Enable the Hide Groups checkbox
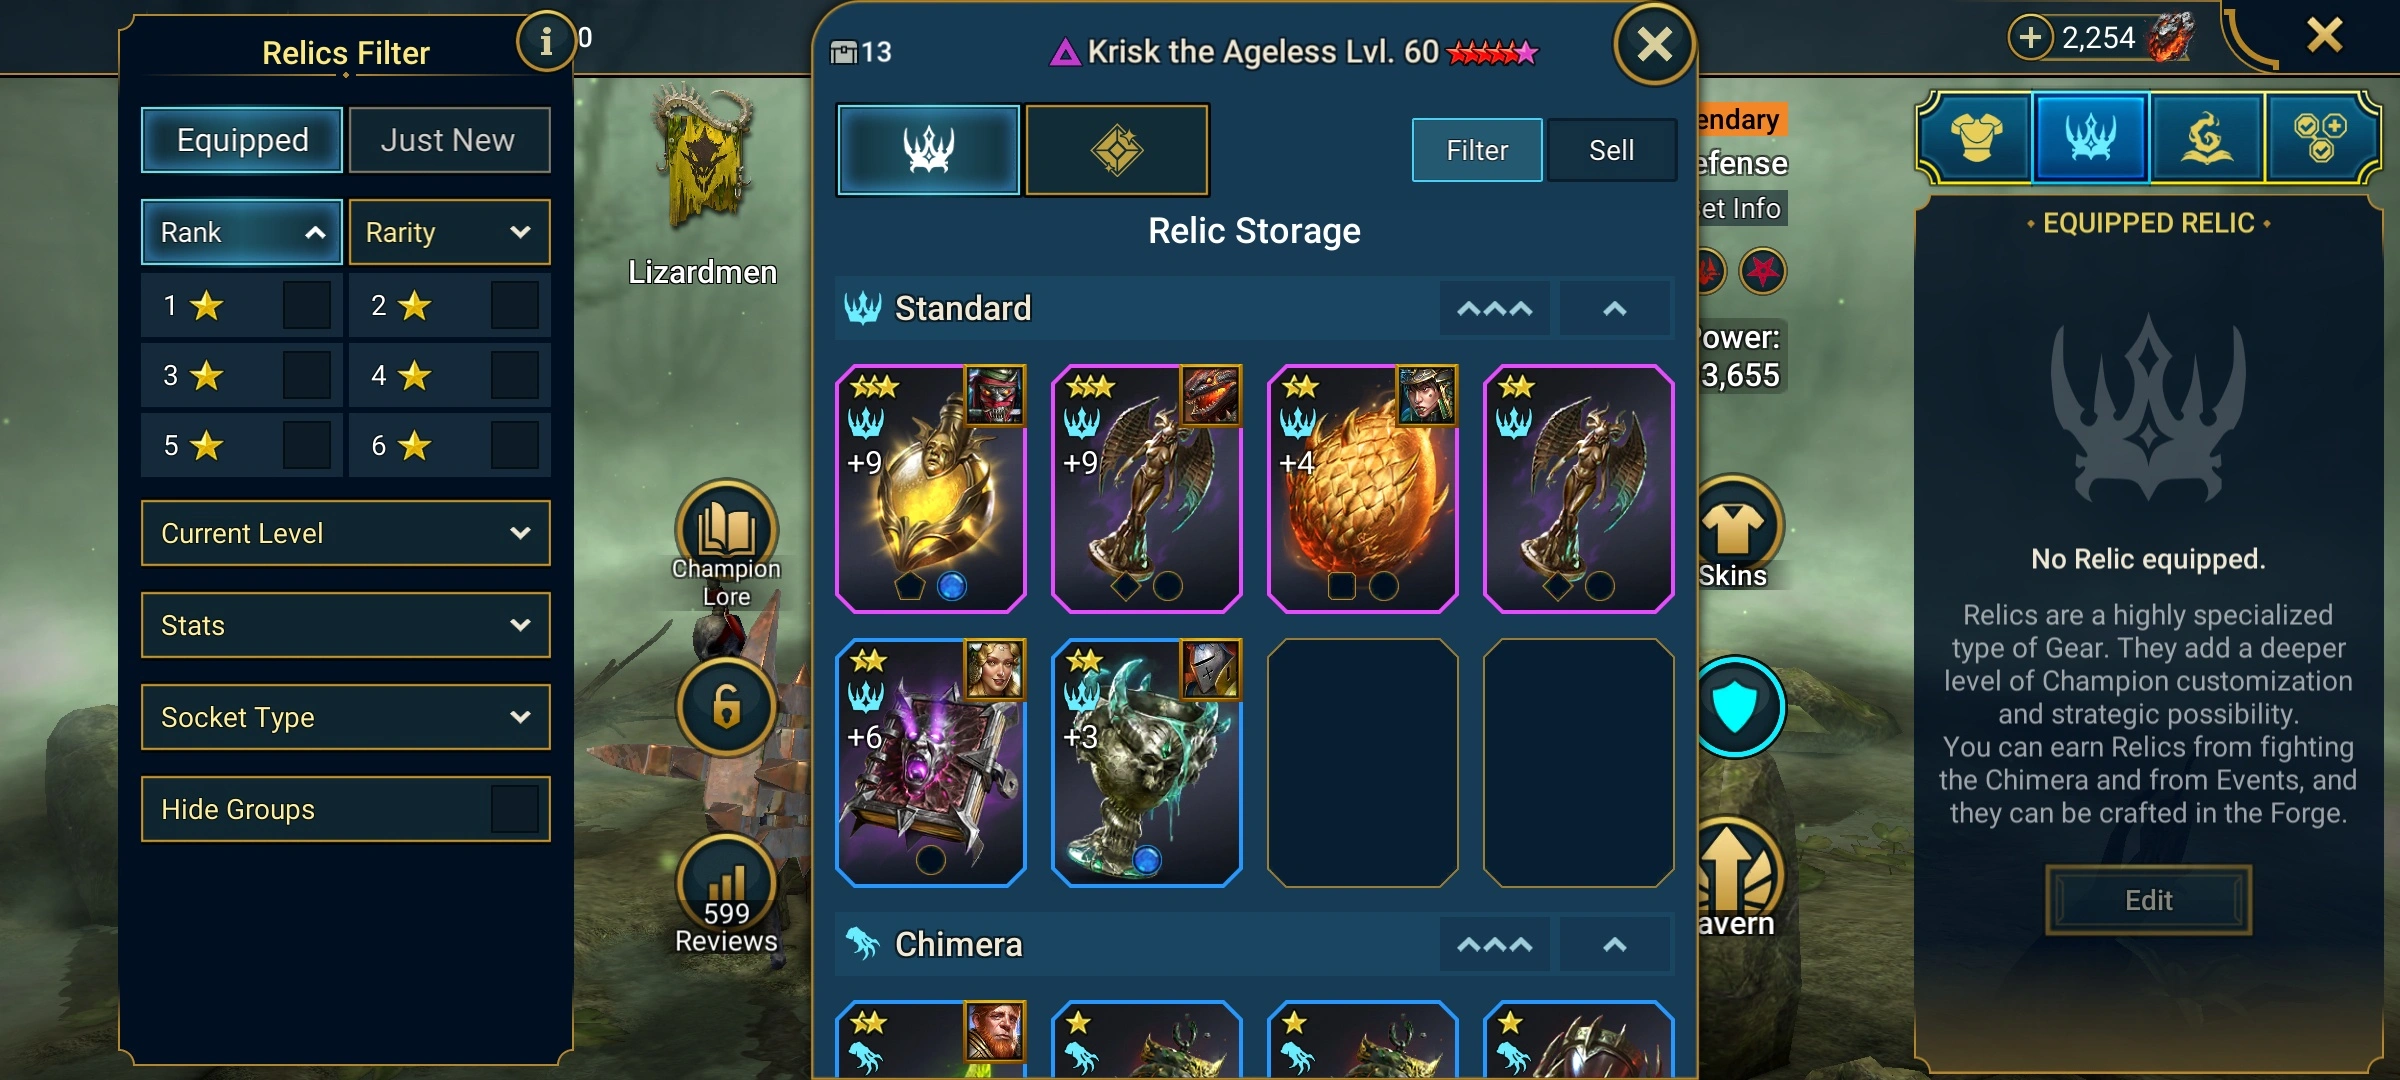 514,809
